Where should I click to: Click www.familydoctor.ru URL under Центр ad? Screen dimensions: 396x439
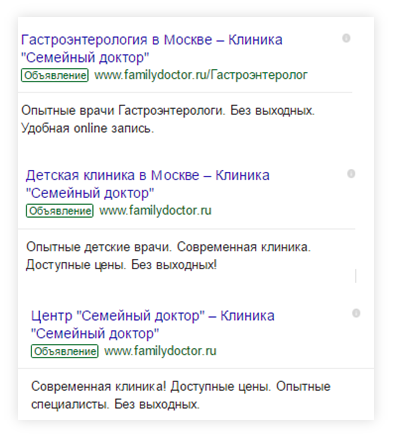click(x=160, y=351)
